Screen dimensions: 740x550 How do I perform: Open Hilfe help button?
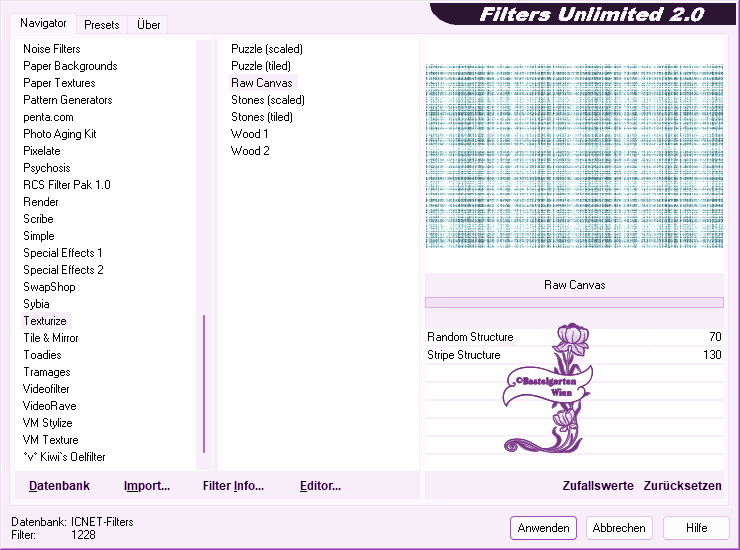pyautogui.click(x=696, y=528)
